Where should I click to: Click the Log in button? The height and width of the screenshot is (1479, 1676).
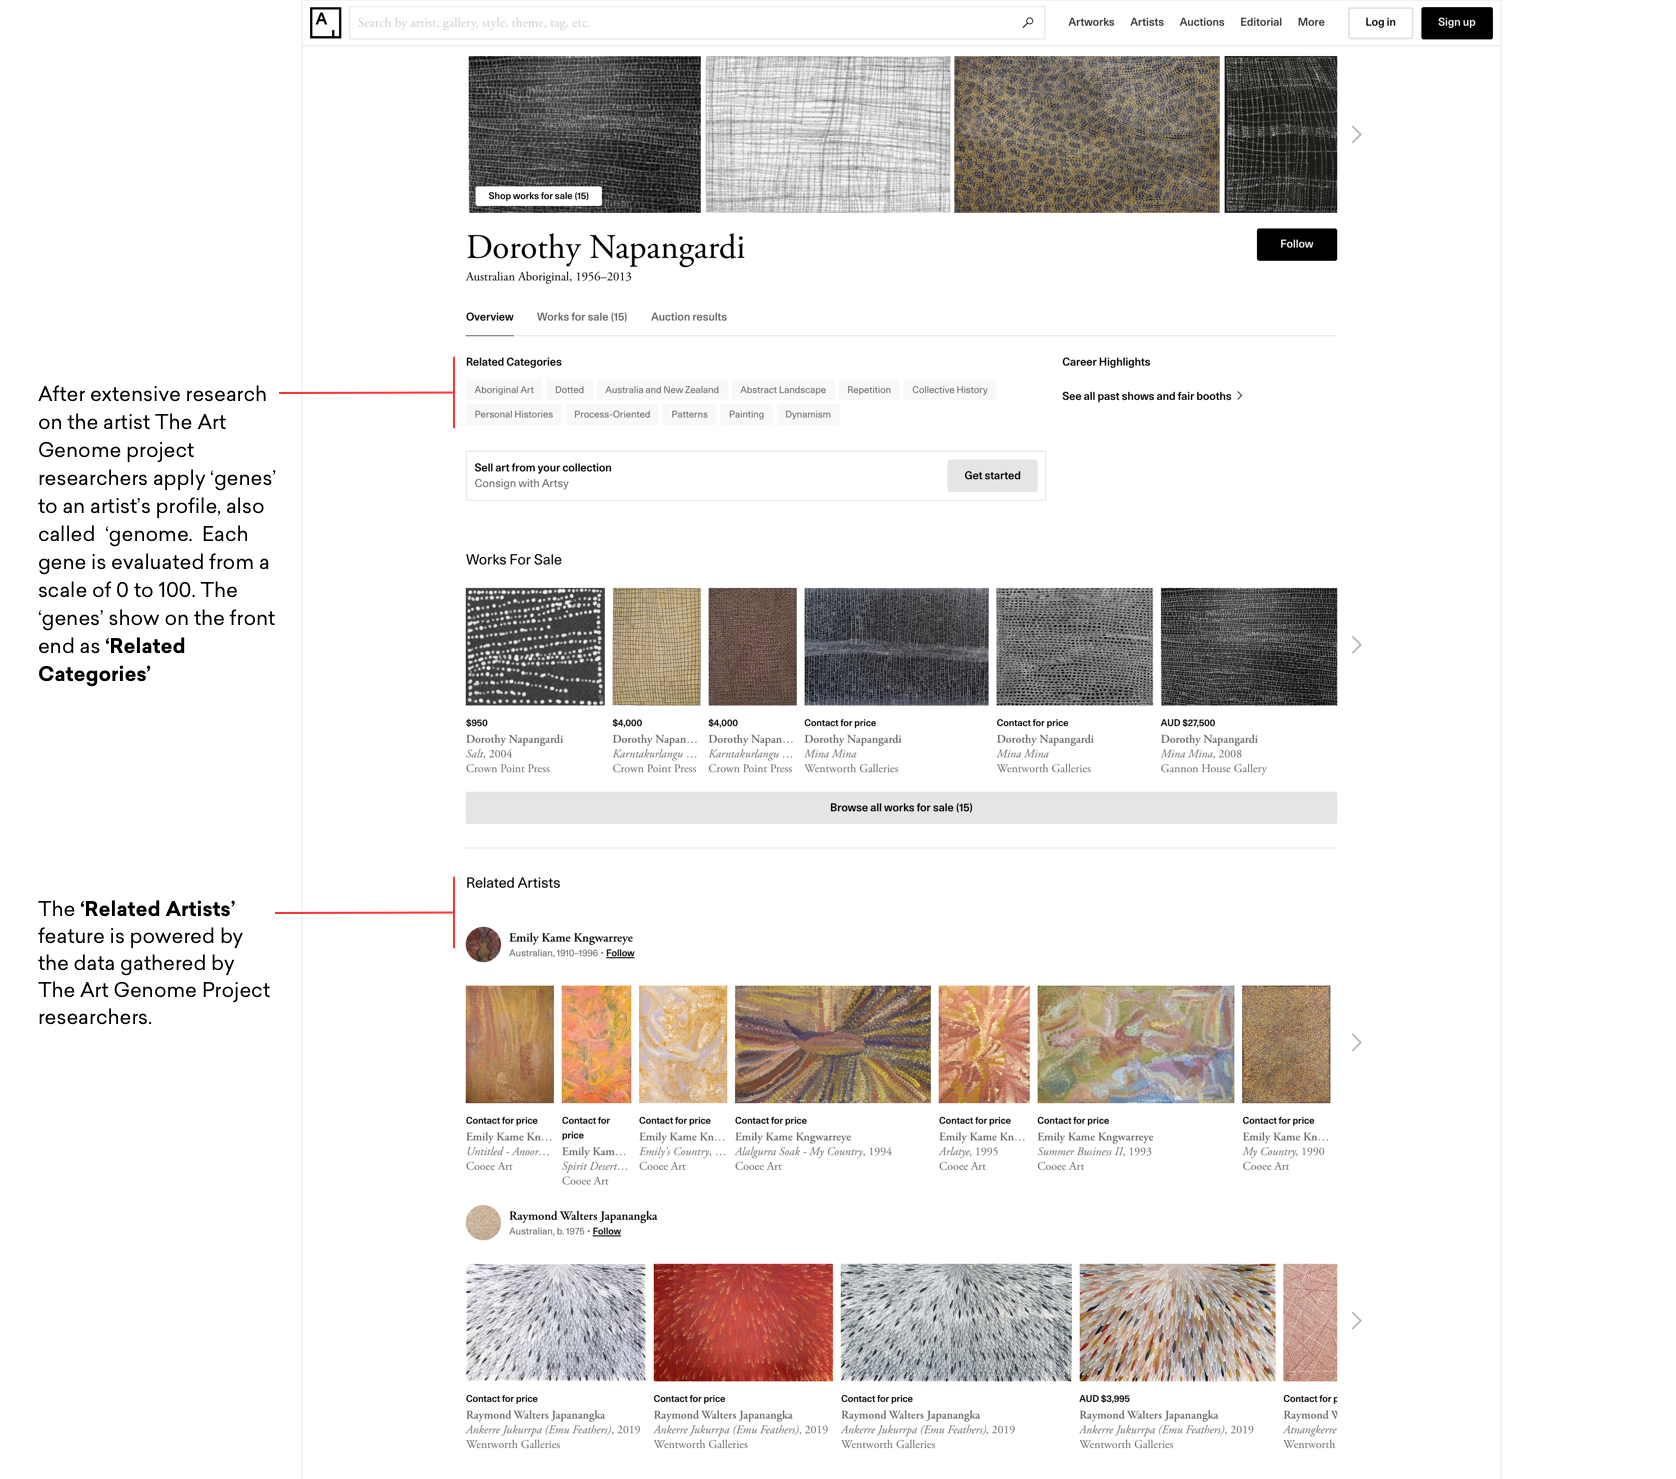1380,22
